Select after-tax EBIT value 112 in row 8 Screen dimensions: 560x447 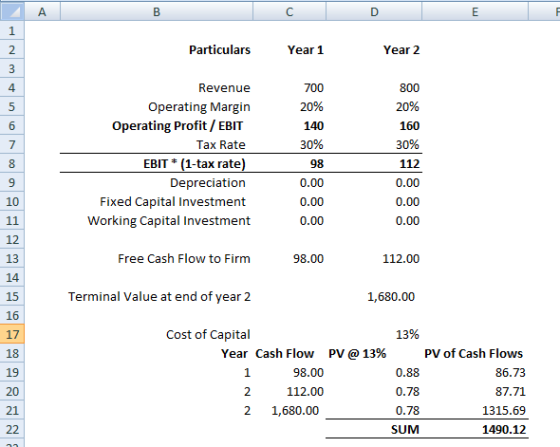point(409,164)
